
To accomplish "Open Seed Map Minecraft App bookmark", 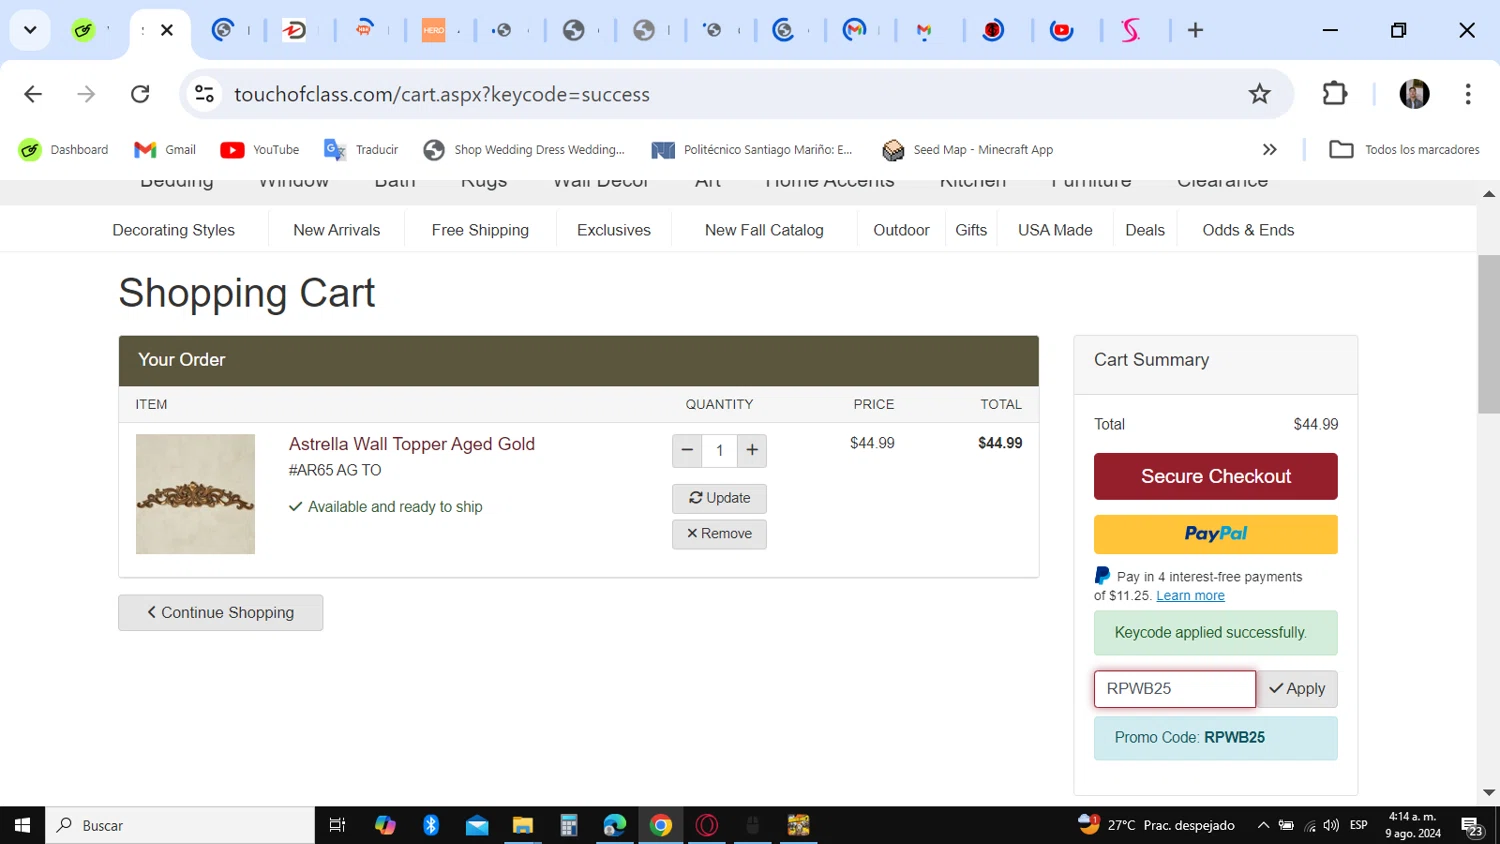I will click(x=967, y=150).
